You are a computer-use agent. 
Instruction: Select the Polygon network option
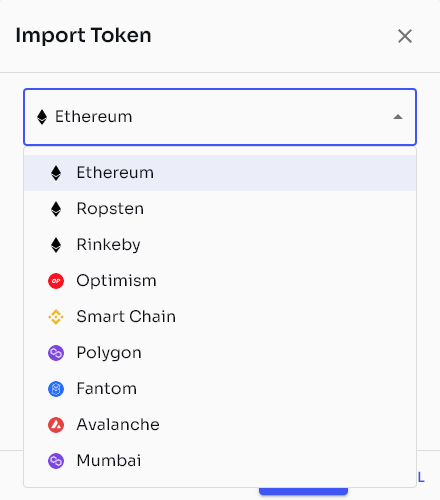(x=220, y=353)
